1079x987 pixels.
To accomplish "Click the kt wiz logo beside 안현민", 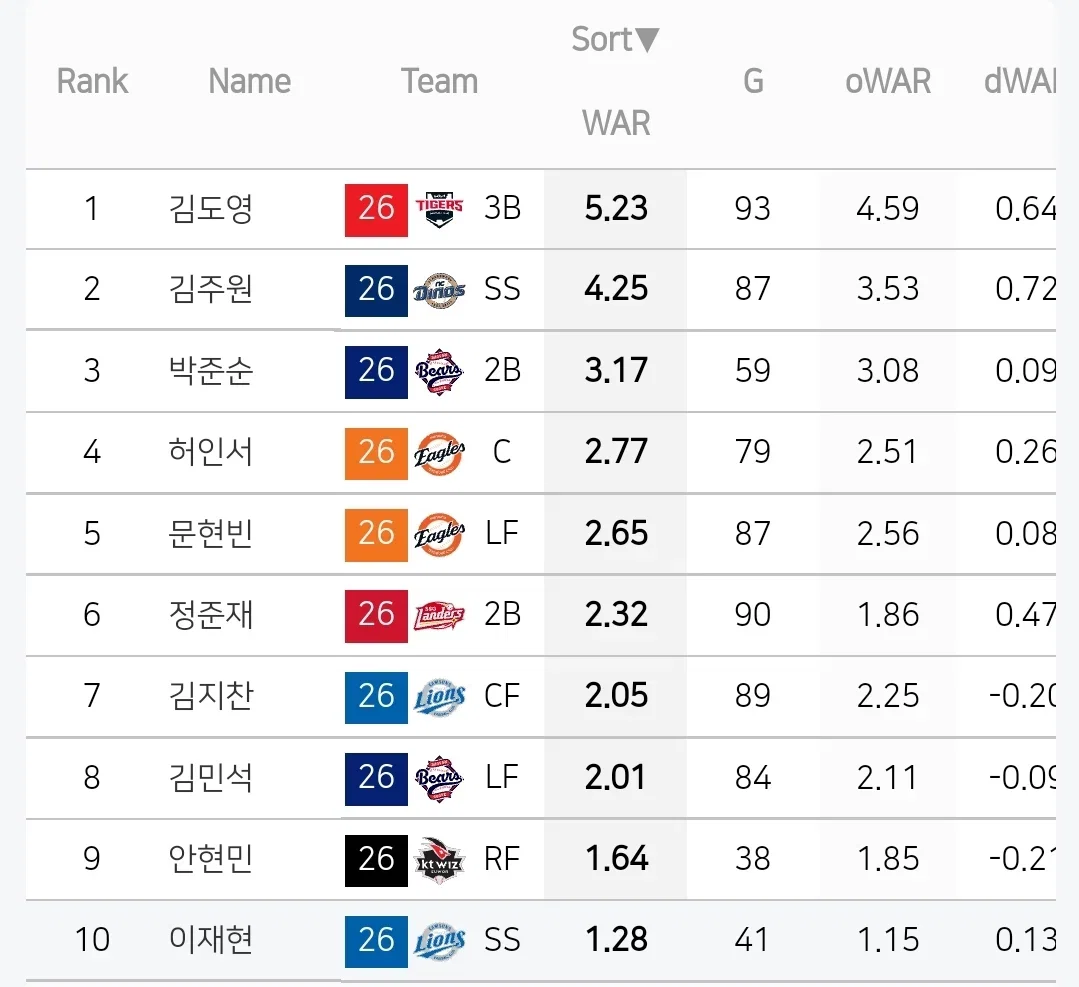I will point(439,860).
